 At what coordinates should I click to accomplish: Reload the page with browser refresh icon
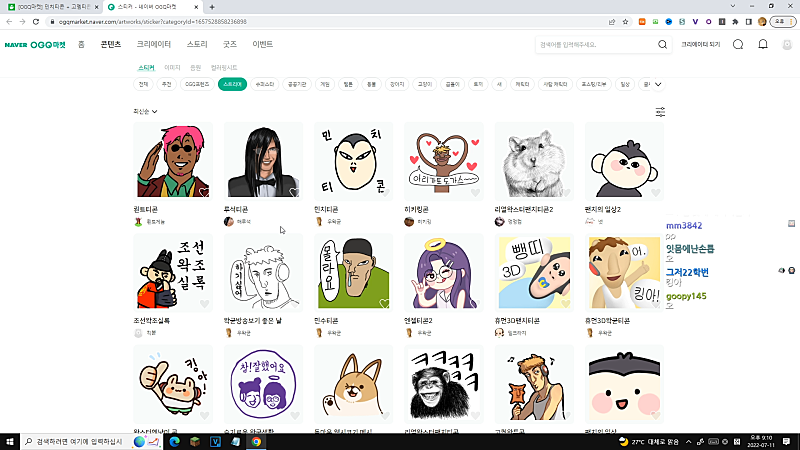(x=39, y=21)
